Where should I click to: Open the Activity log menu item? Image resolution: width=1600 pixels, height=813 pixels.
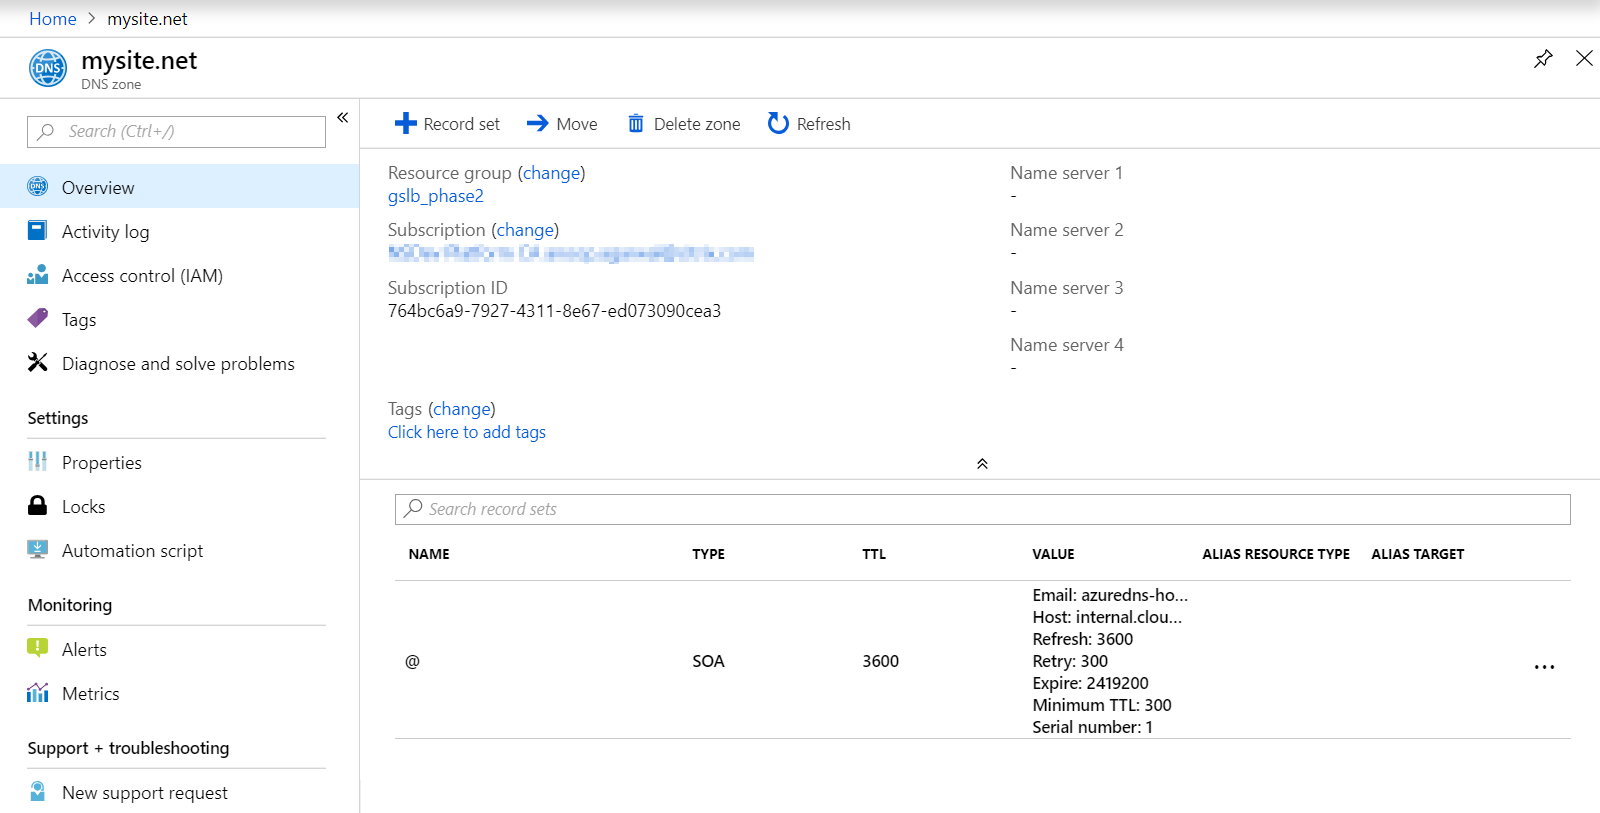(105, 232)
